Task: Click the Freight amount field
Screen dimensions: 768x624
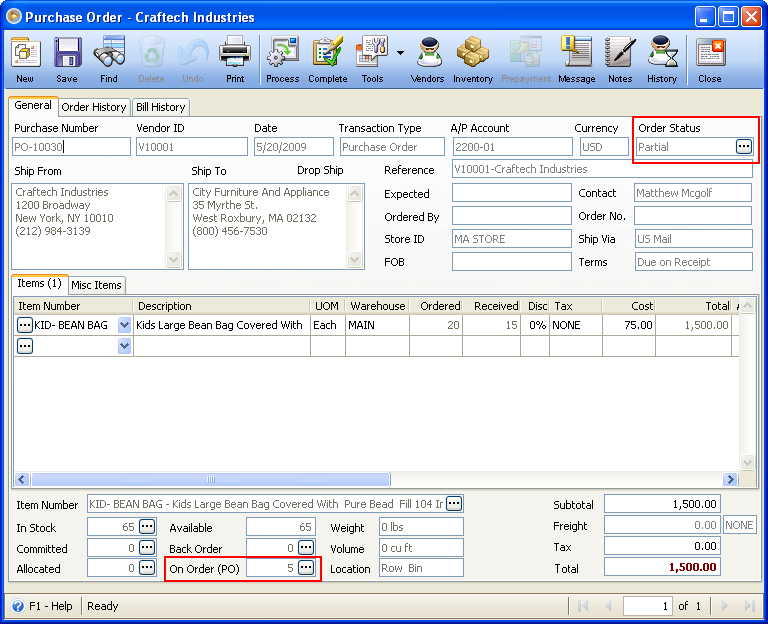Action: 662,525
